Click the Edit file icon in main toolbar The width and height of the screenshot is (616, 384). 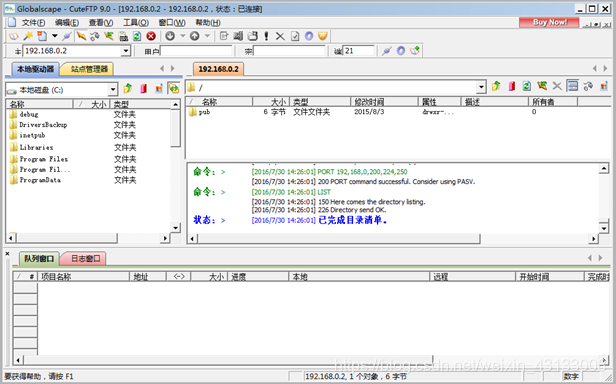224,36
